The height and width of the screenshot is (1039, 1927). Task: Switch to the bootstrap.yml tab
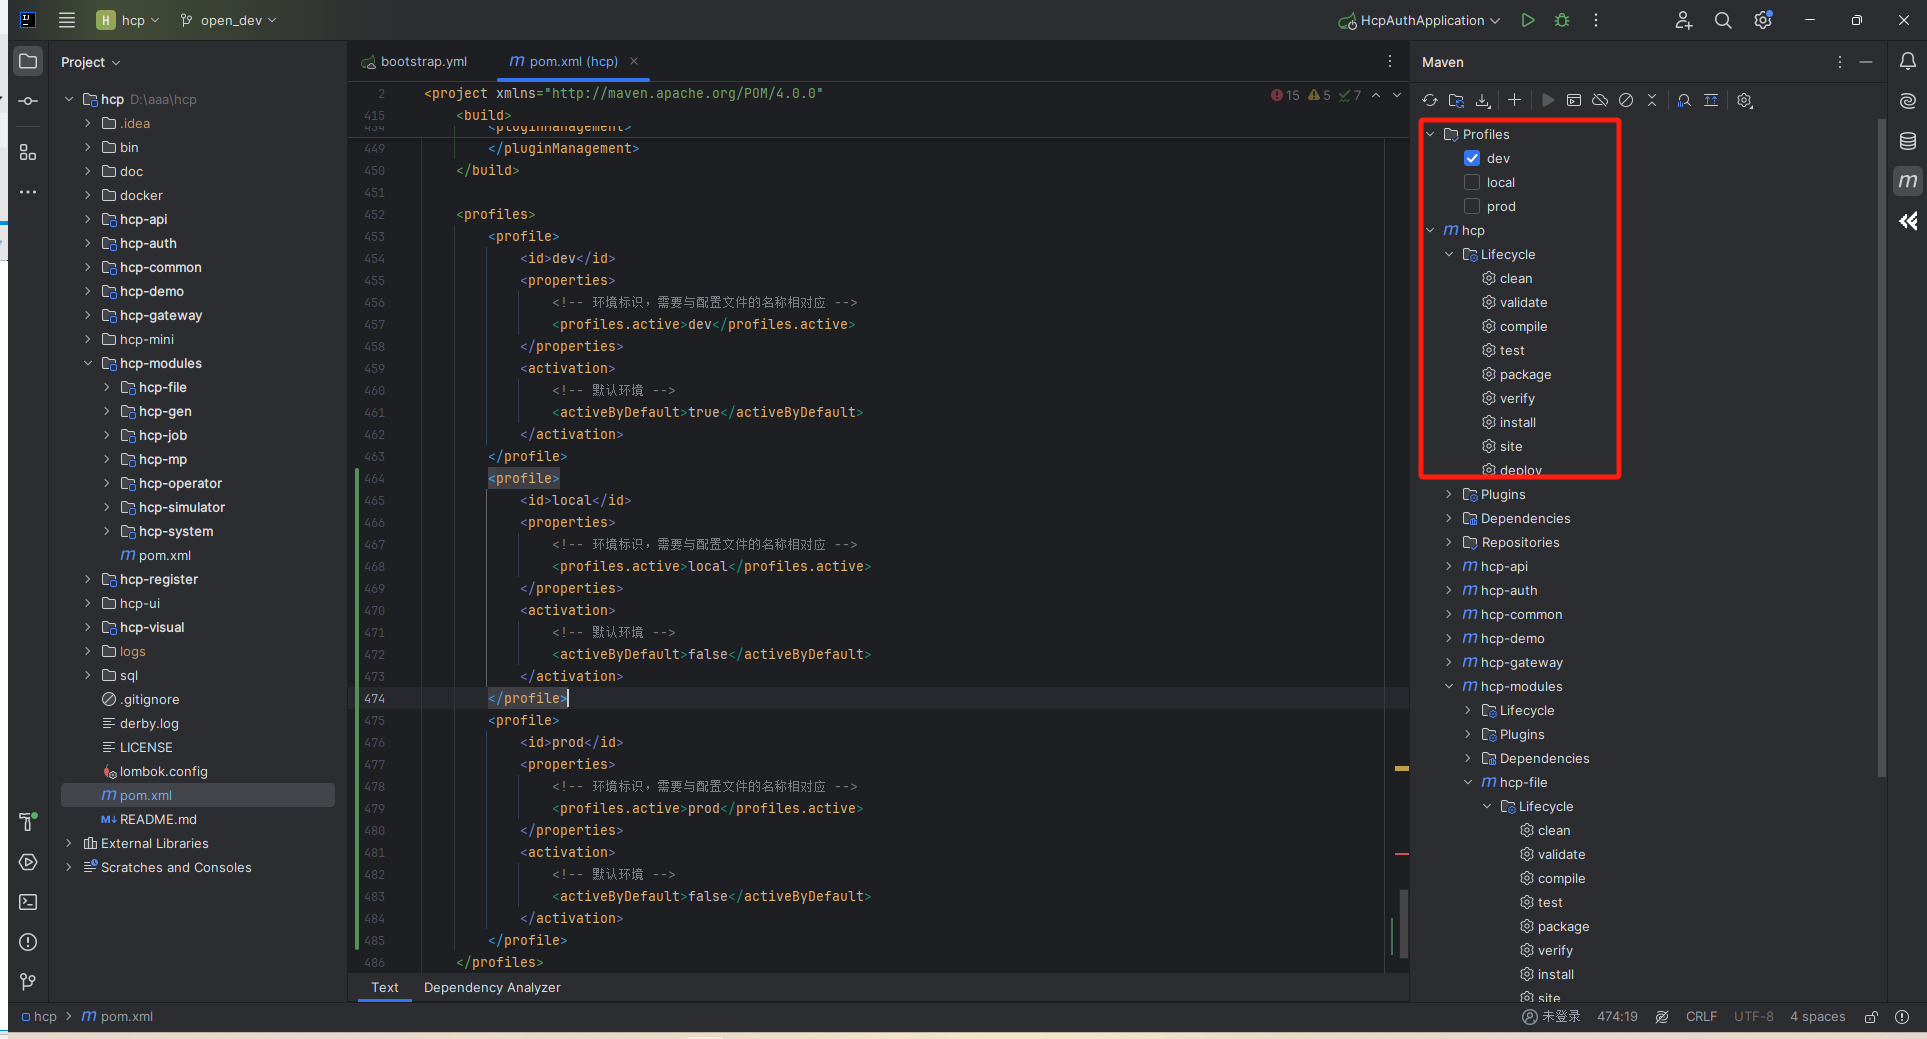click(x=414, y=61)
